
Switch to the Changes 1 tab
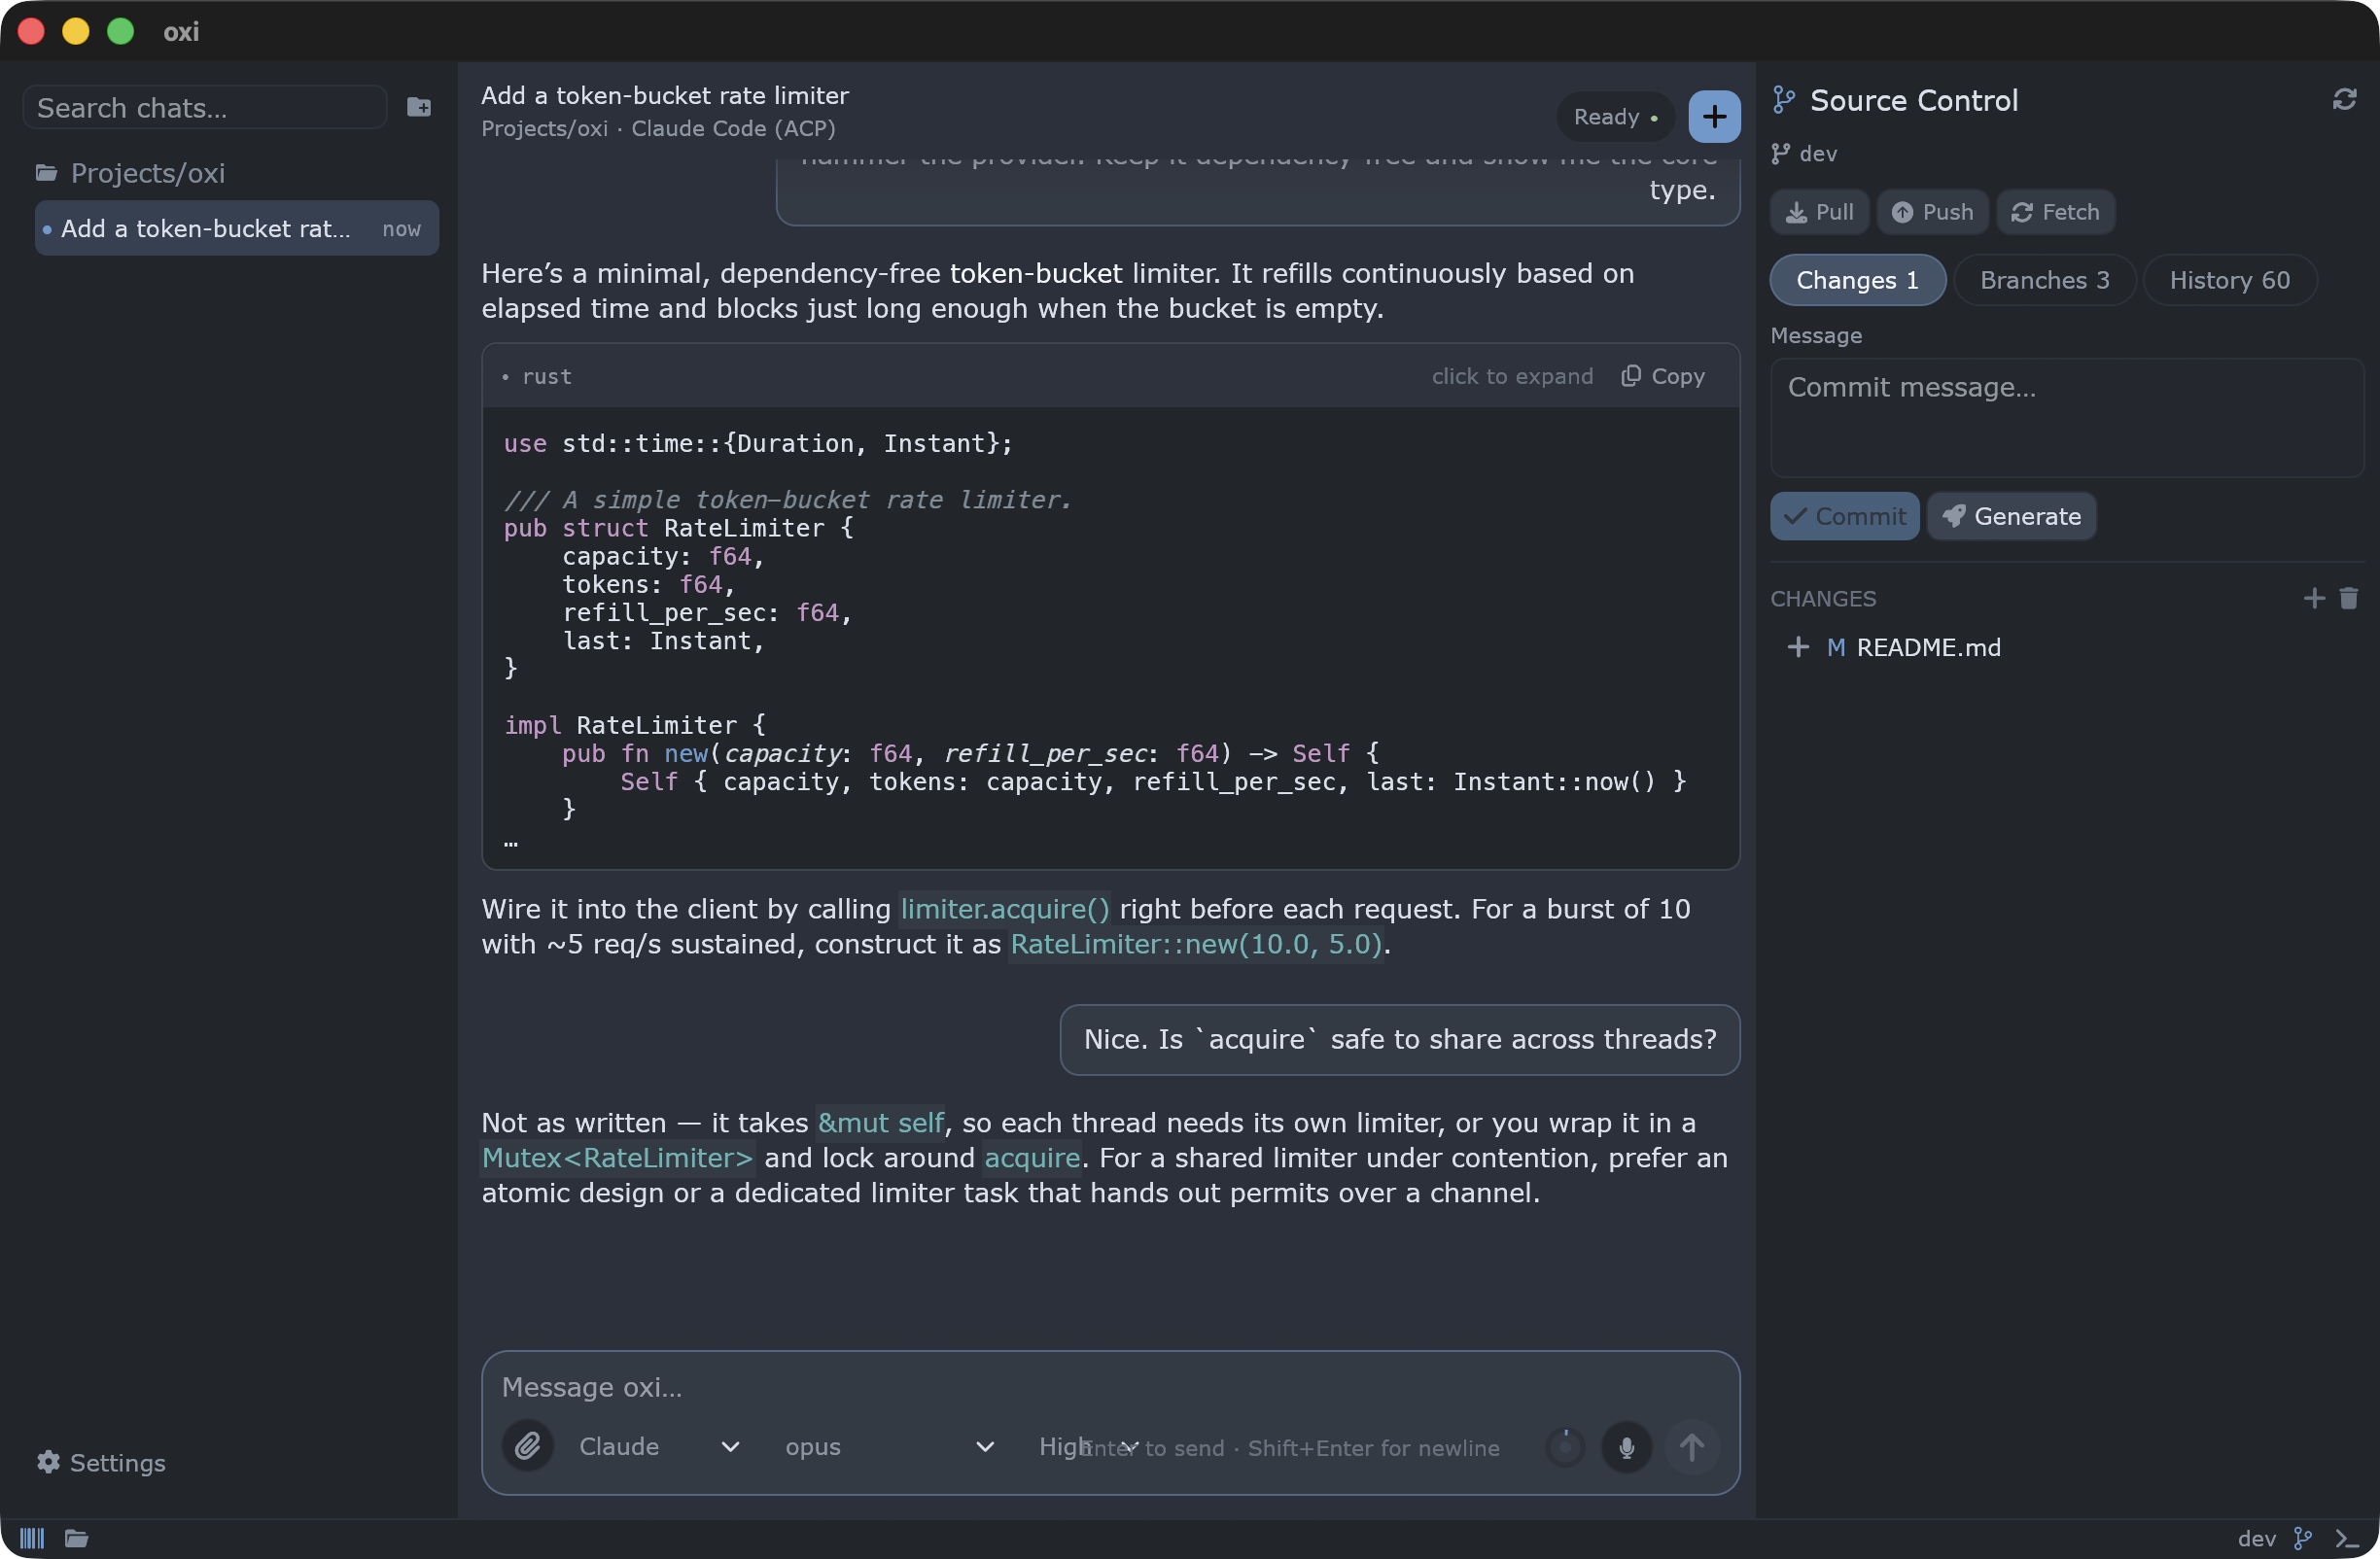(x=1857, y=280)
